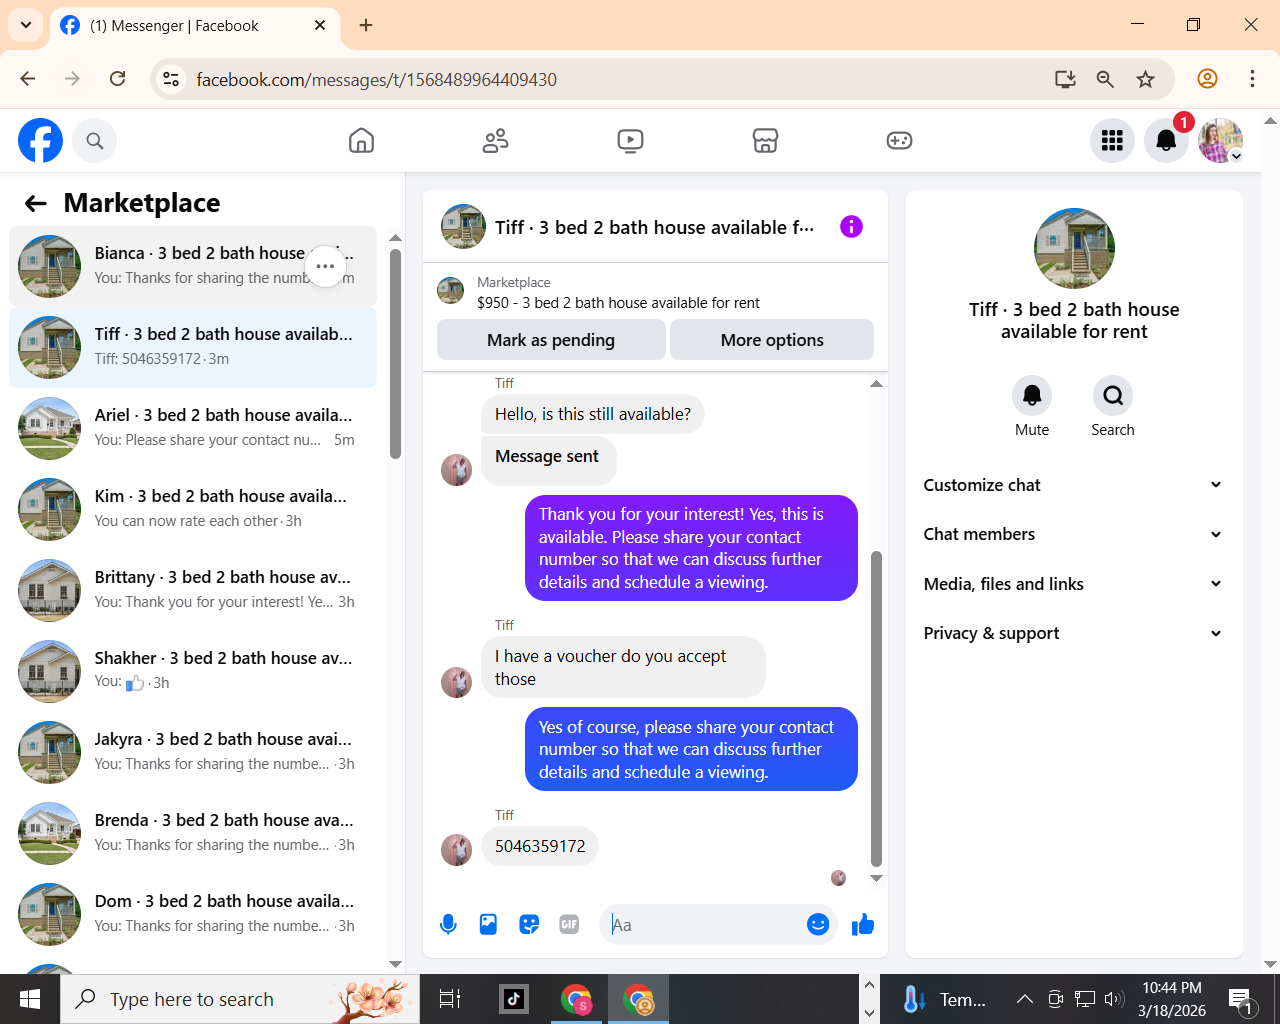Click the taskbar volume speaker icon
Viewport: 1280px width, 1024px height.
(1114, 999)
